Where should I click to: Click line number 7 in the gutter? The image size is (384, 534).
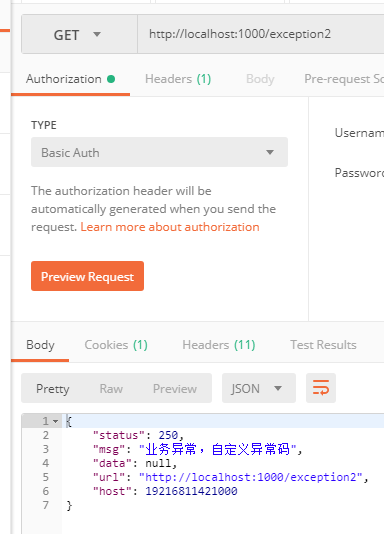click(46, 505)
